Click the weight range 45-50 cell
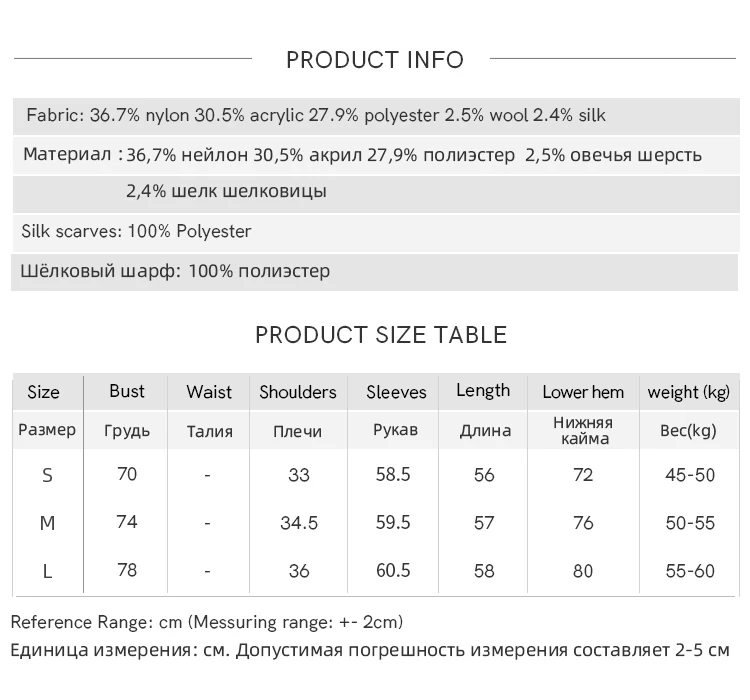Screen dimensions: 750x700 (690, 475)
